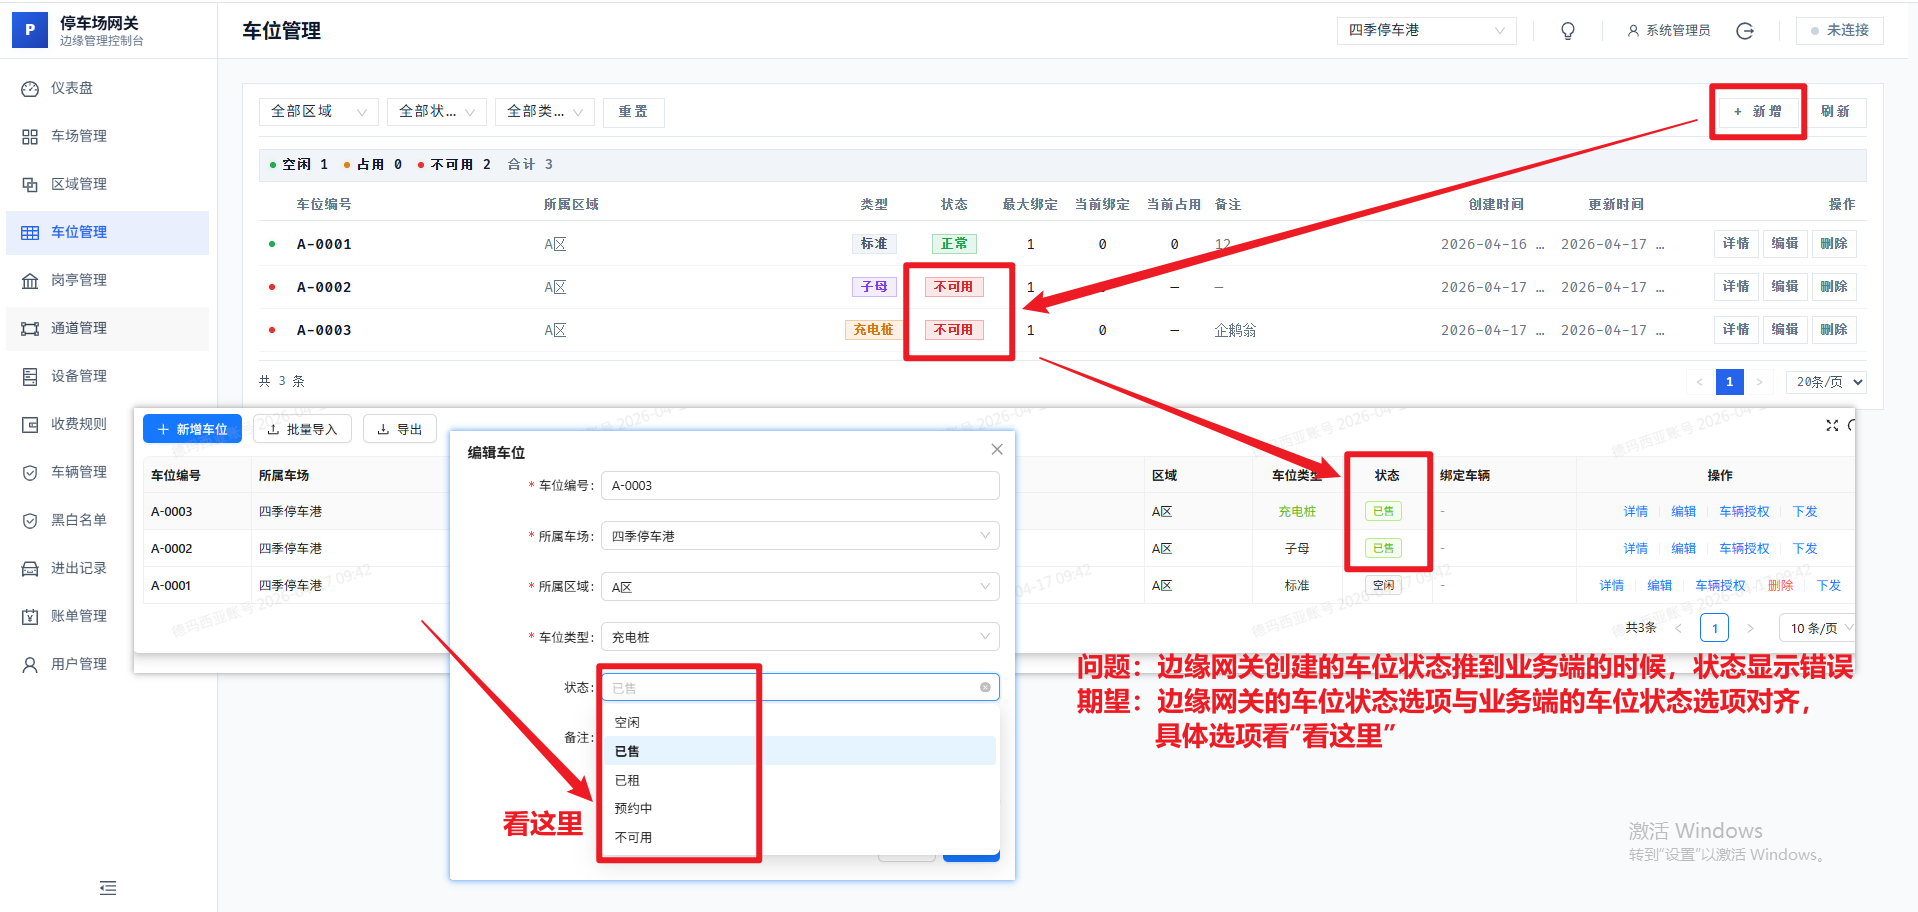The height and width of the screenshot is (912, 1918).
Task: Open 仪表盘 dashboard from the sidebar
Action: (72, 88)
